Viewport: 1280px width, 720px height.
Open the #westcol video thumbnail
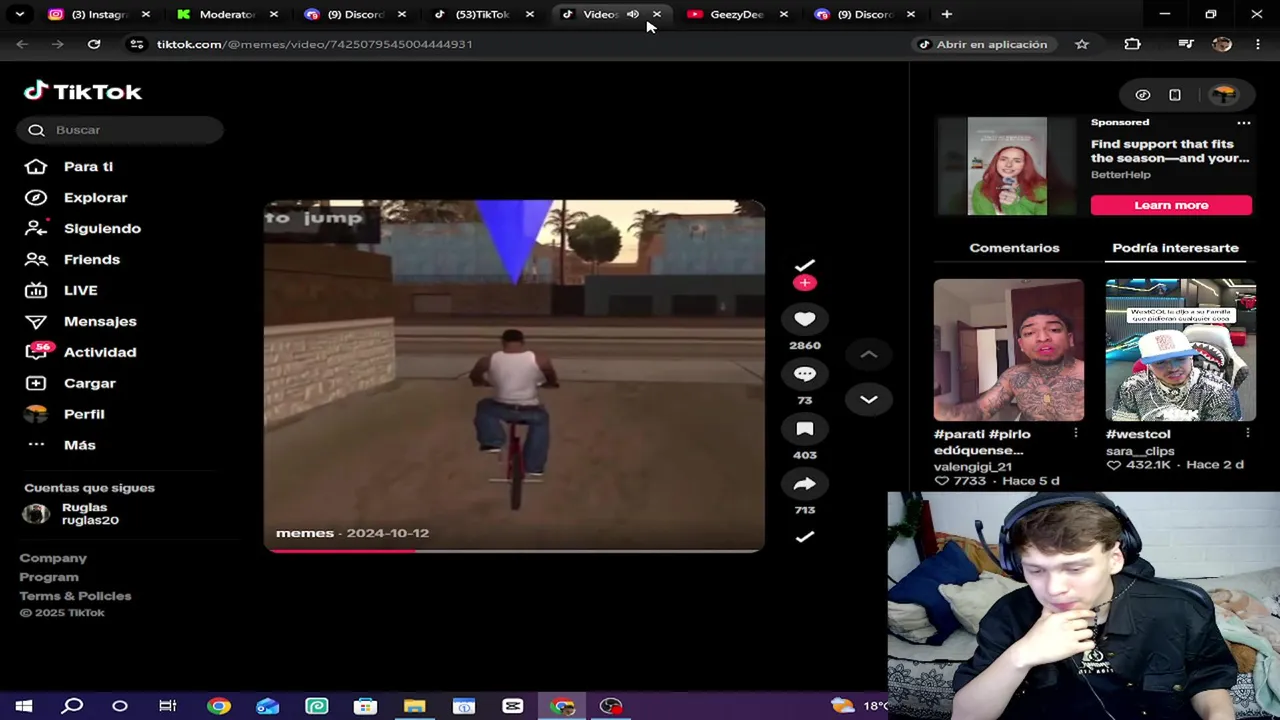[1180, 350]
